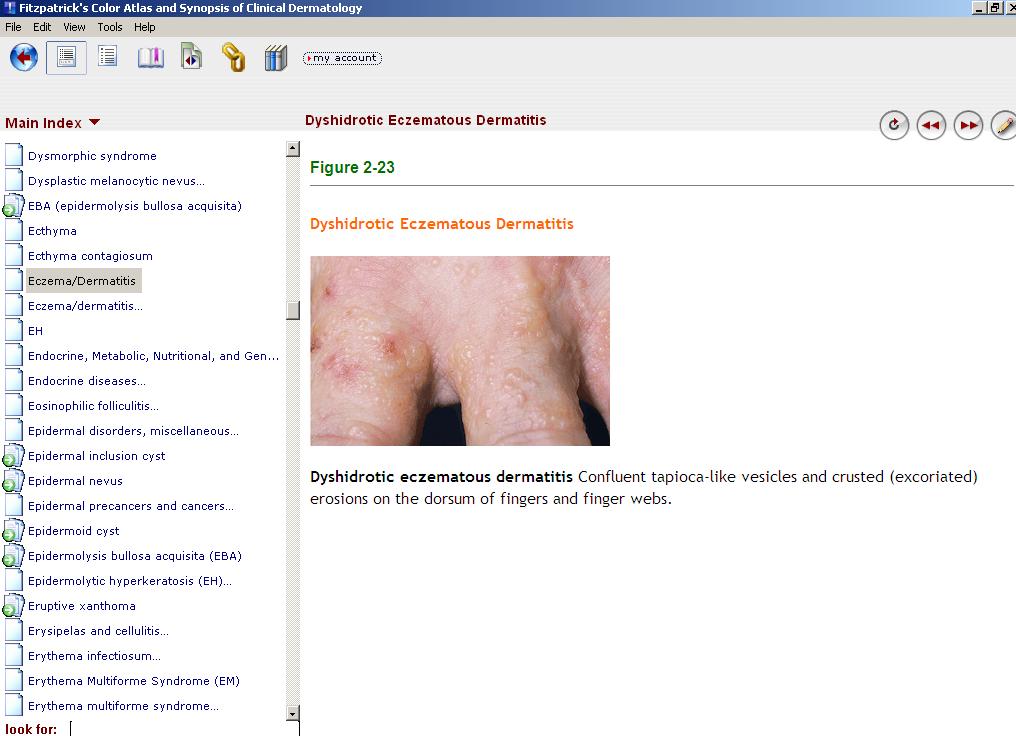Click the gold chain links icon
This screenshot has height=736, width=1016.
[233, 58]
